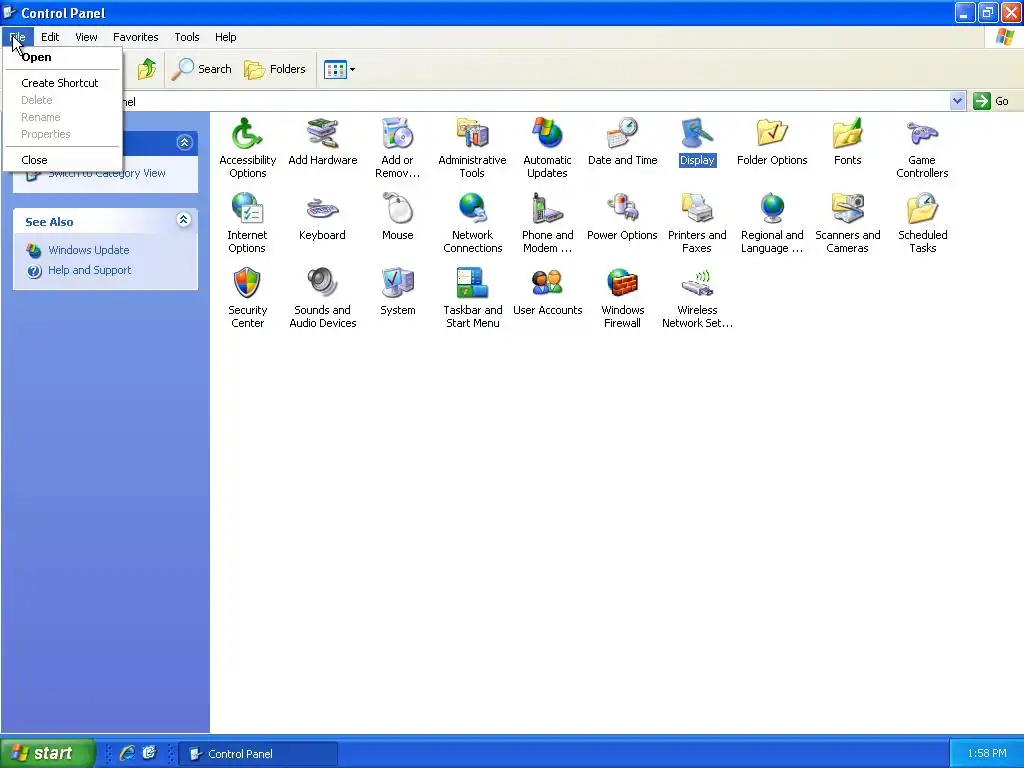Choose Open from the File menu
Screen dimensions: 1024x768
[x=63, y=57]
